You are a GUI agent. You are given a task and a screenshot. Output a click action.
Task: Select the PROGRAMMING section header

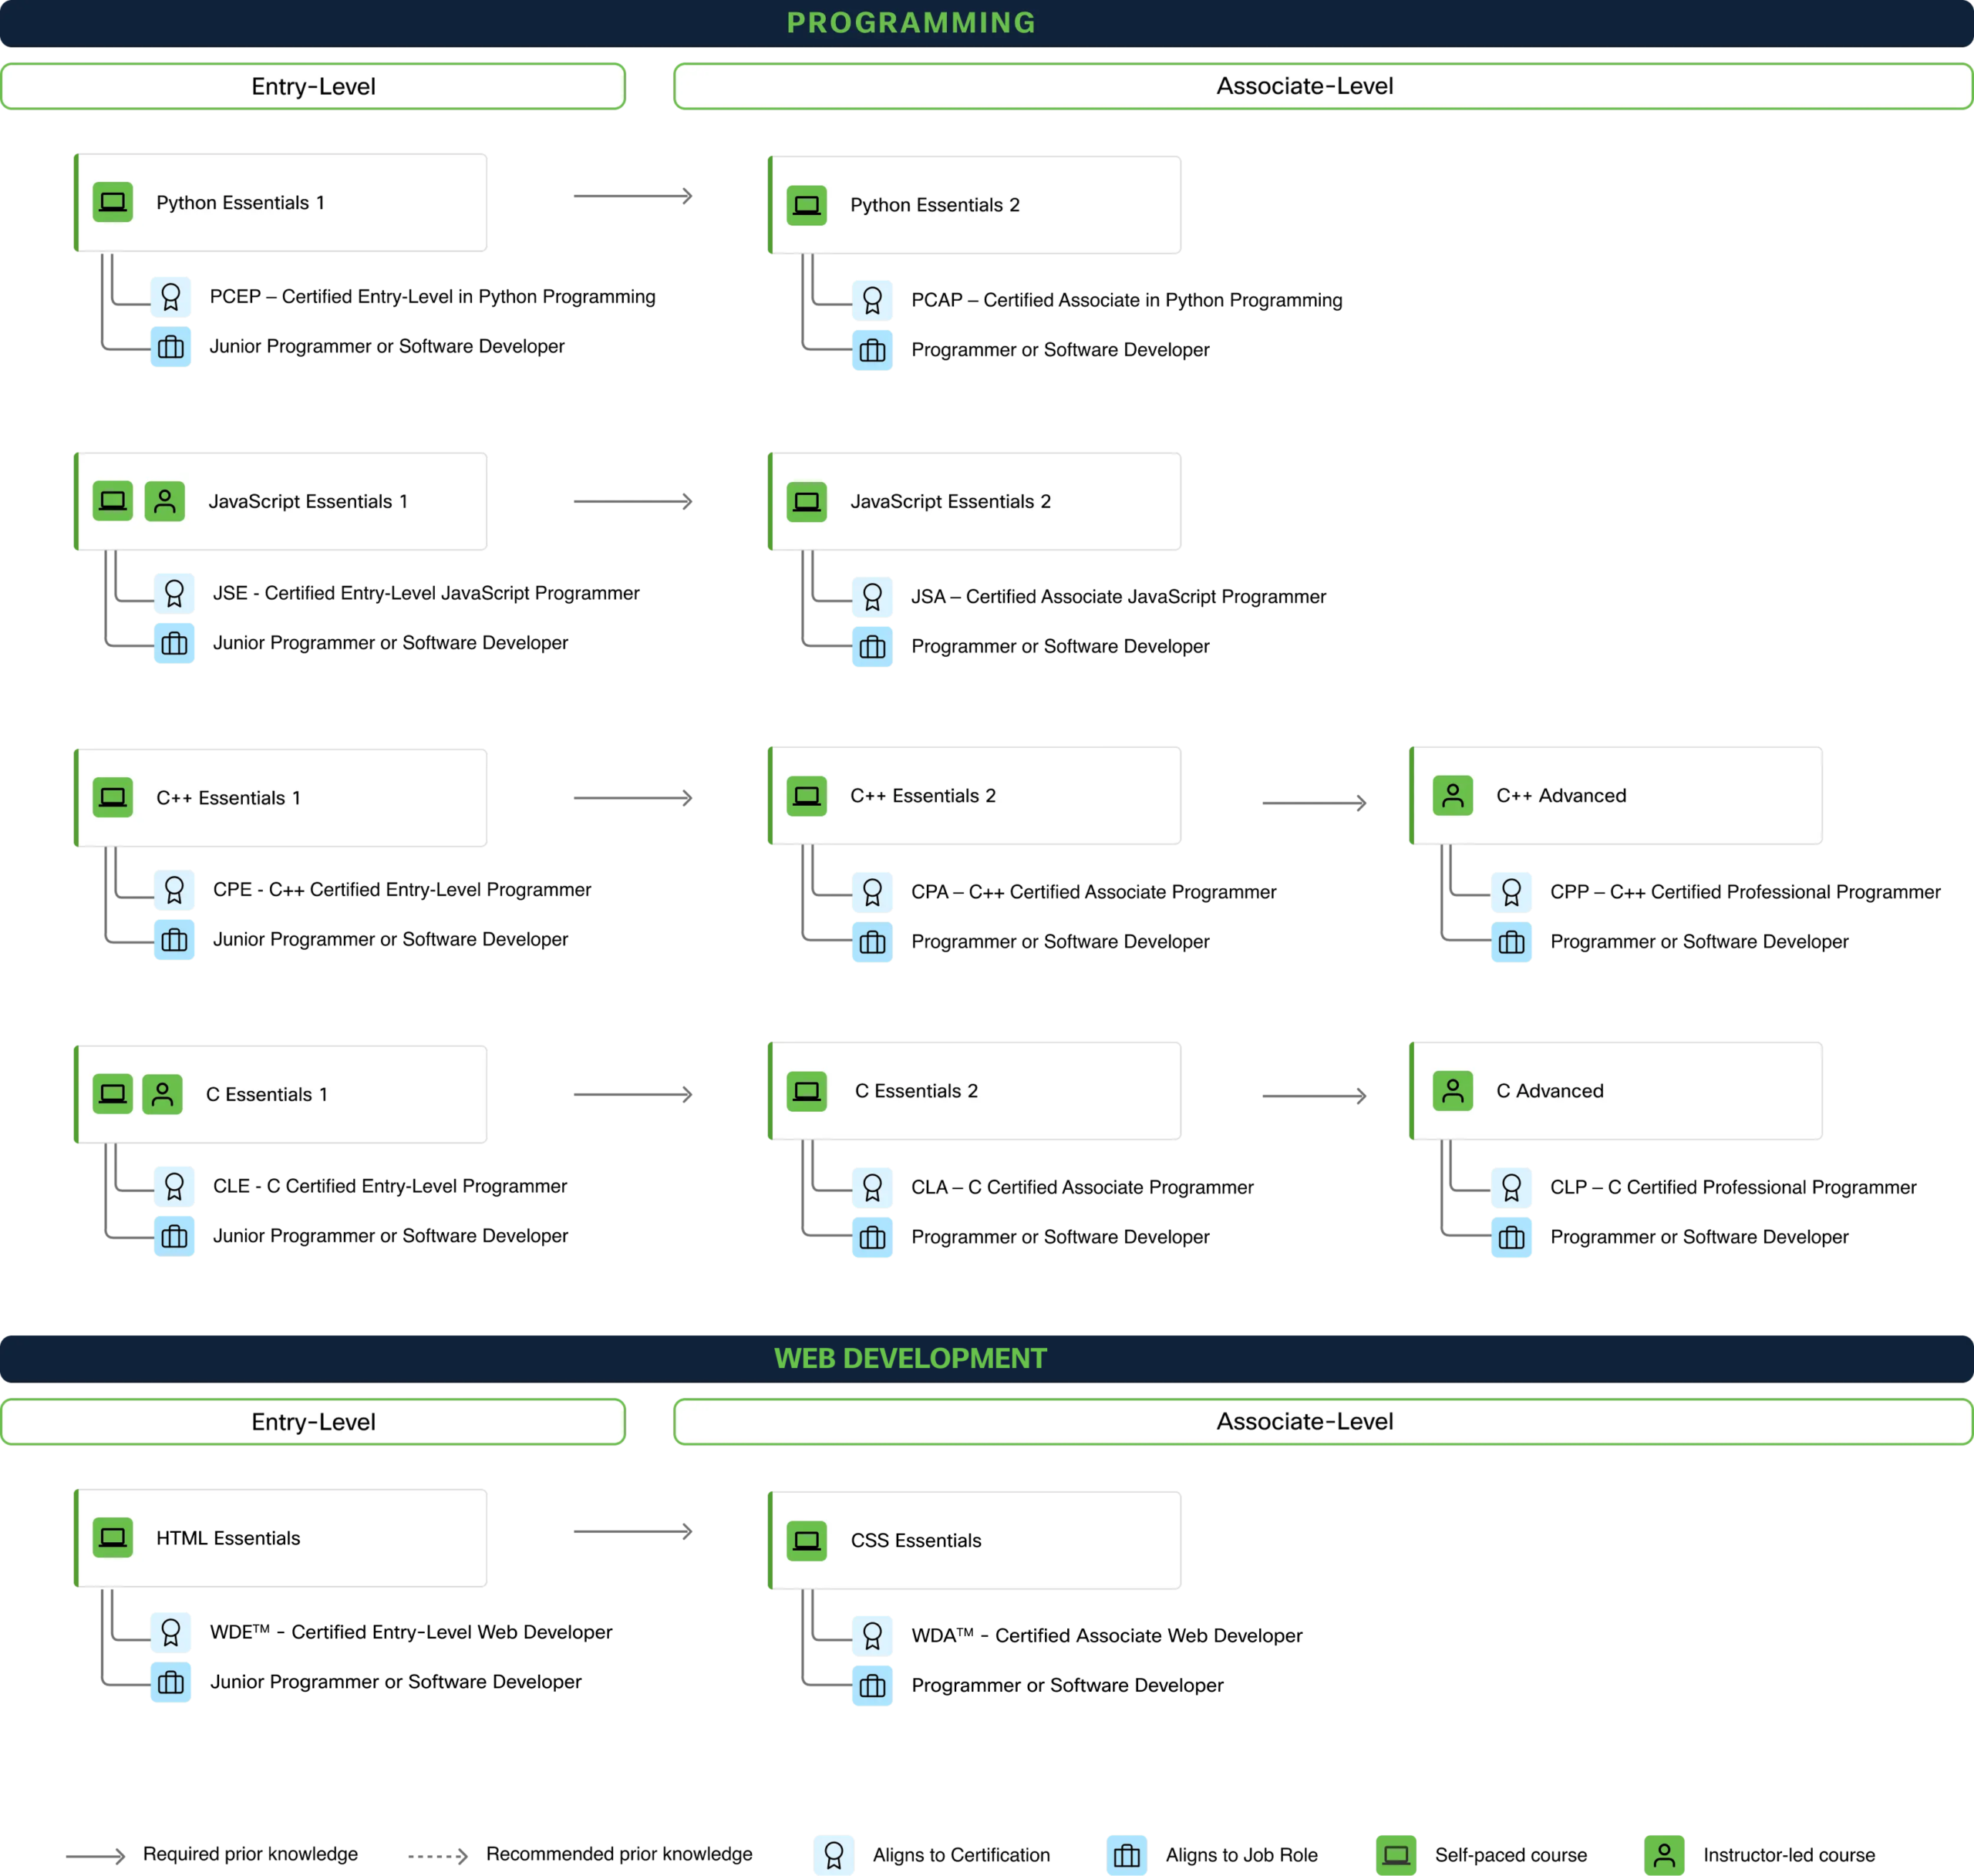(910, 23)
